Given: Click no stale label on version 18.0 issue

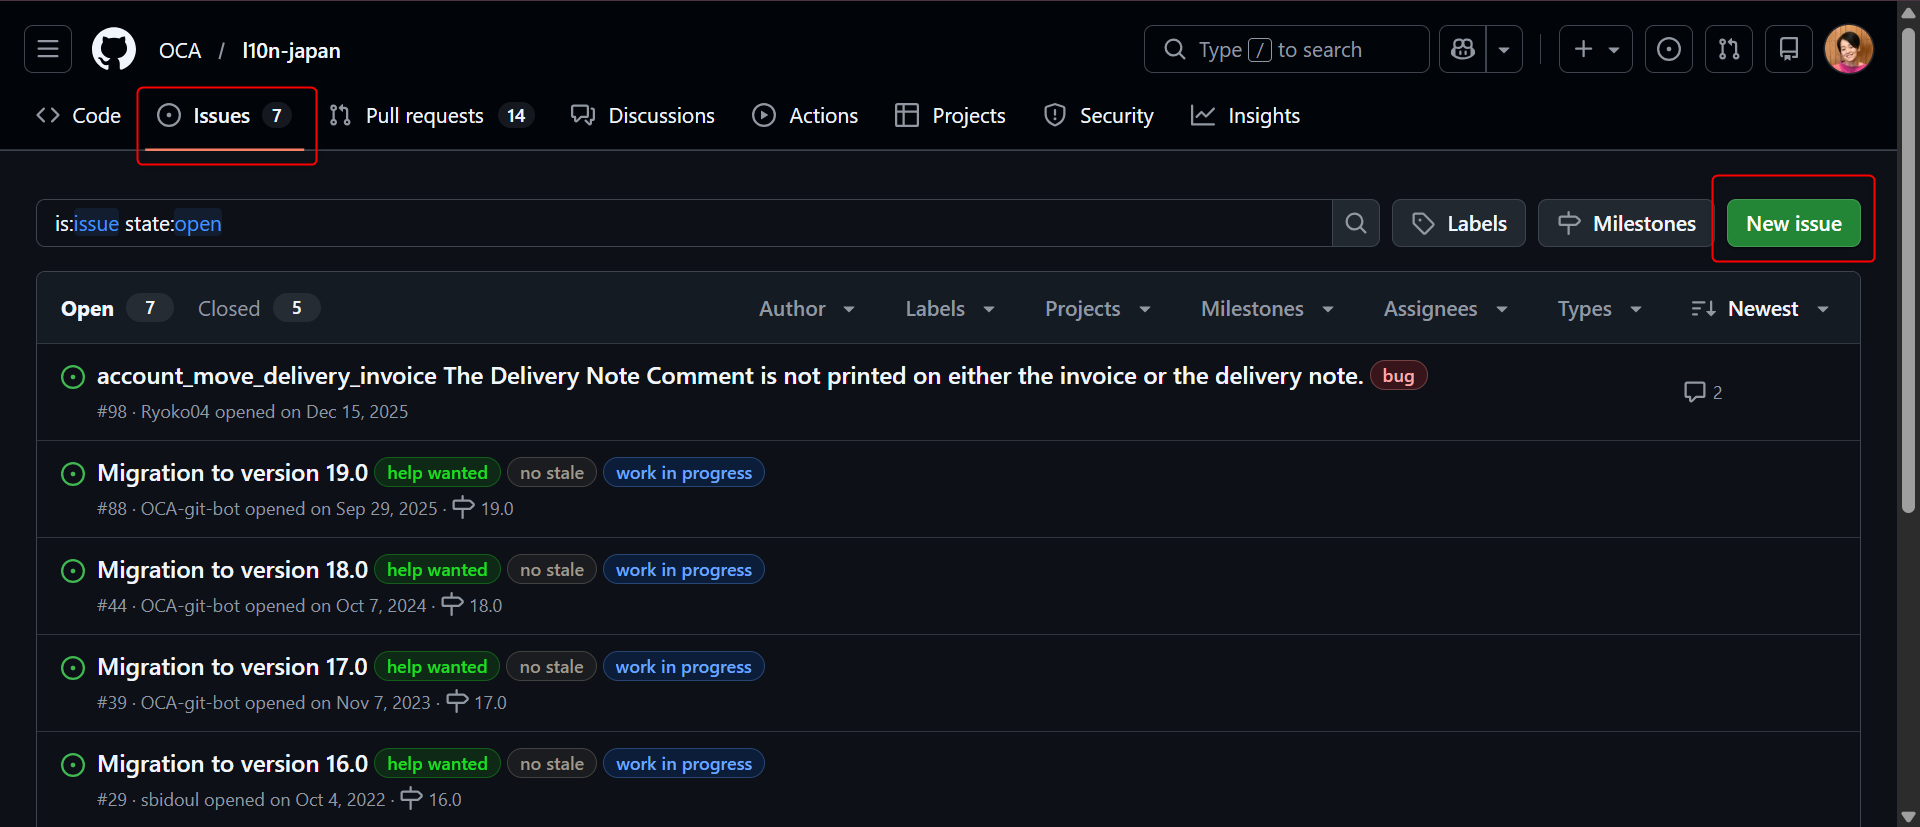Looking at the screenshot, I should 552,570.
